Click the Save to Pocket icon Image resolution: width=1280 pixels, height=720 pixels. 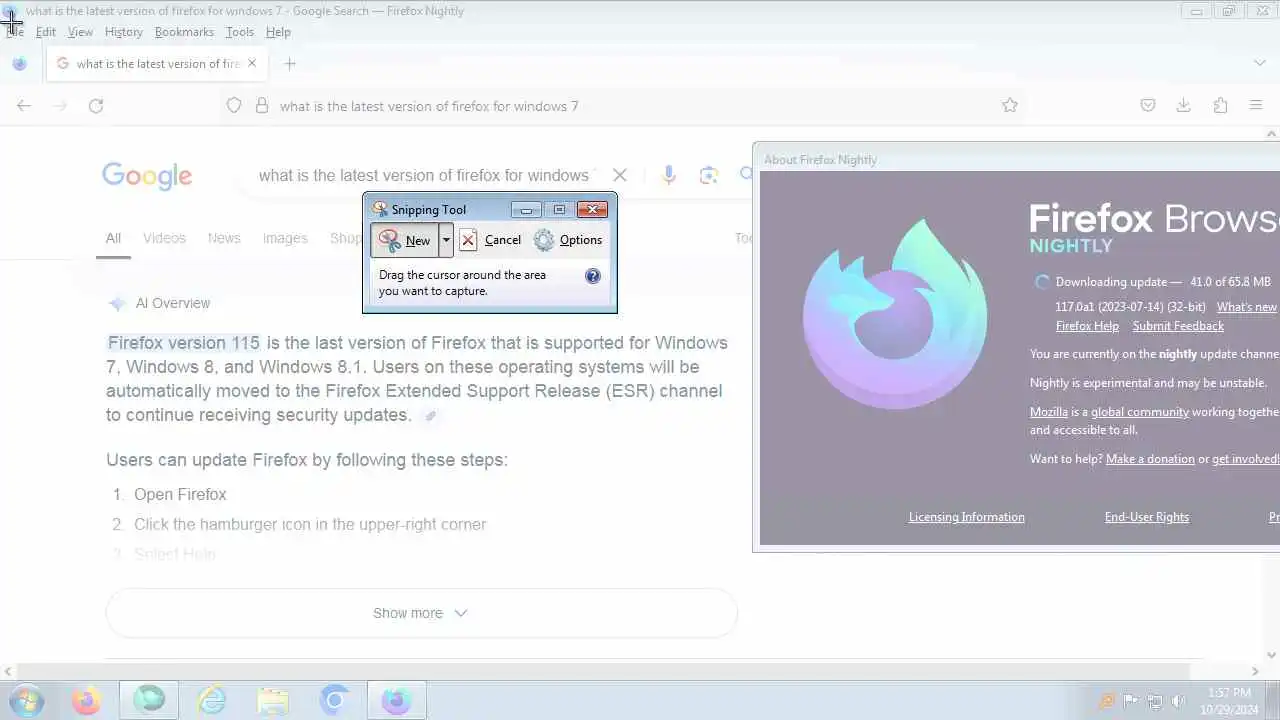(x=1148, y=105)
